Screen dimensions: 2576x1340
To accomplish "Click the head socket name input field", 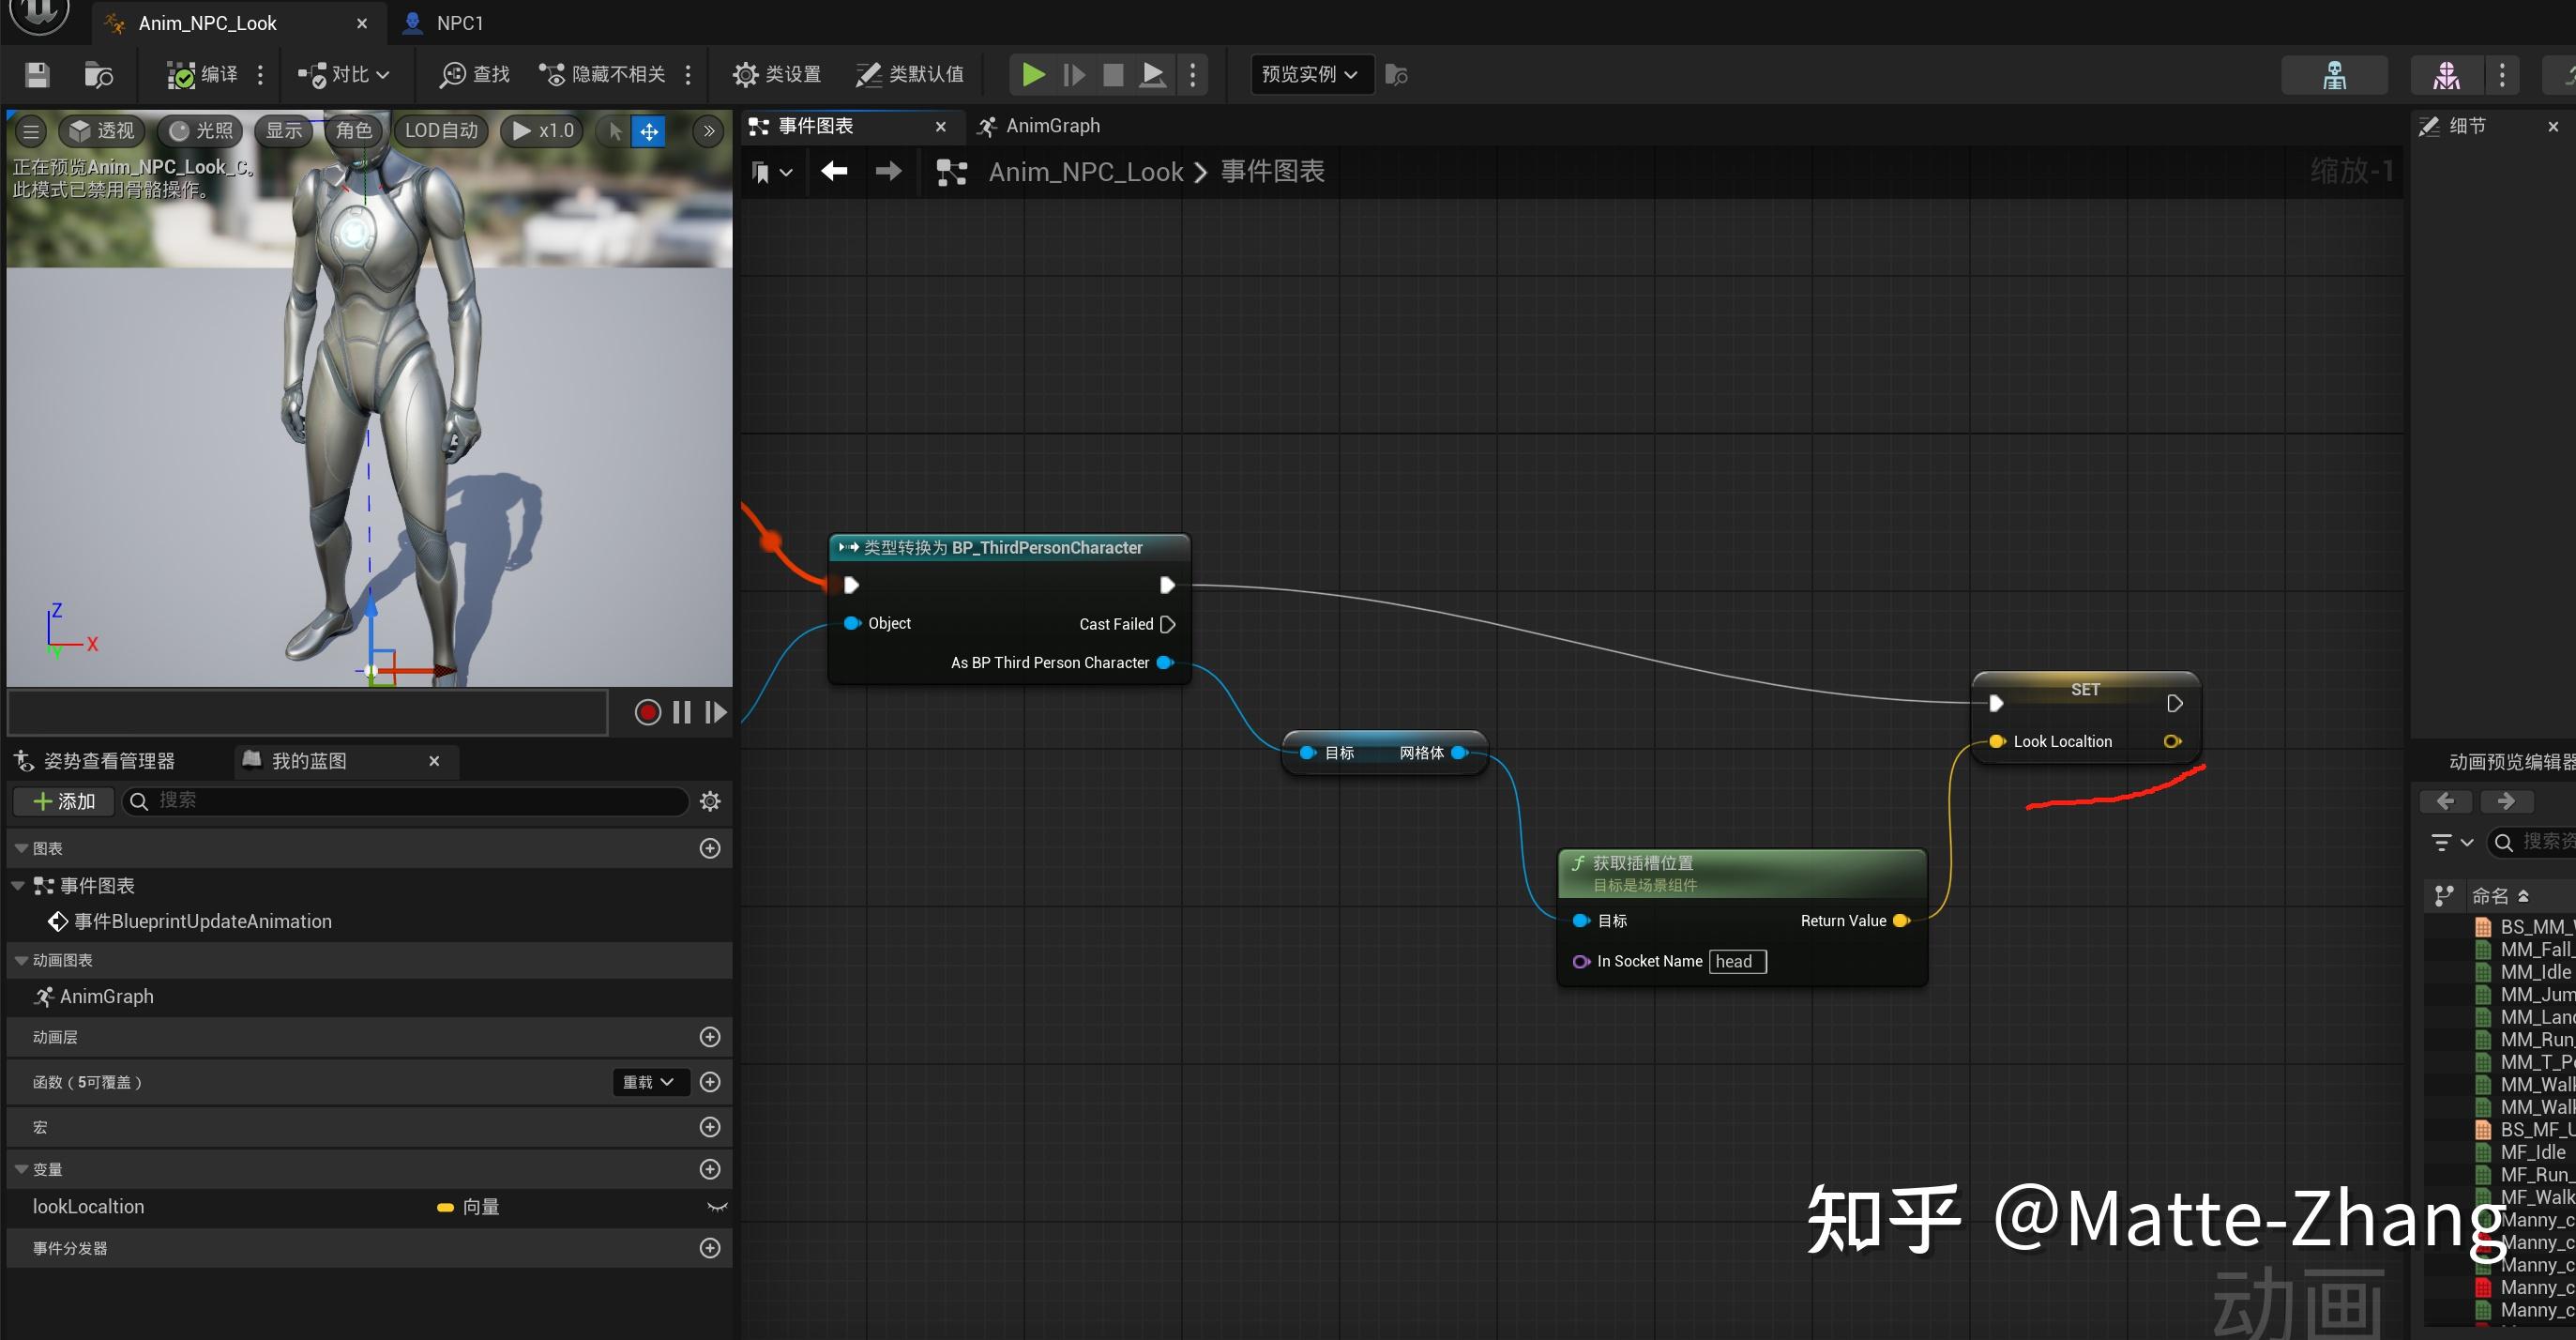I will 1737,961.
